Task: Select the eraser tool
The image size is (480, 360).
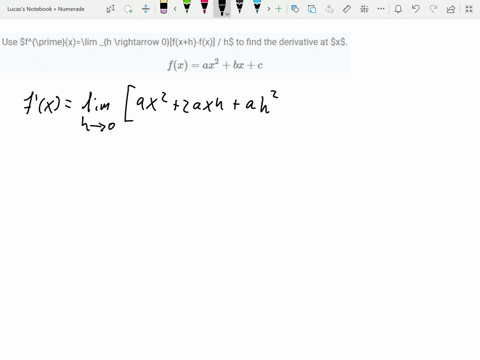Action: click(x=164, y=7)
